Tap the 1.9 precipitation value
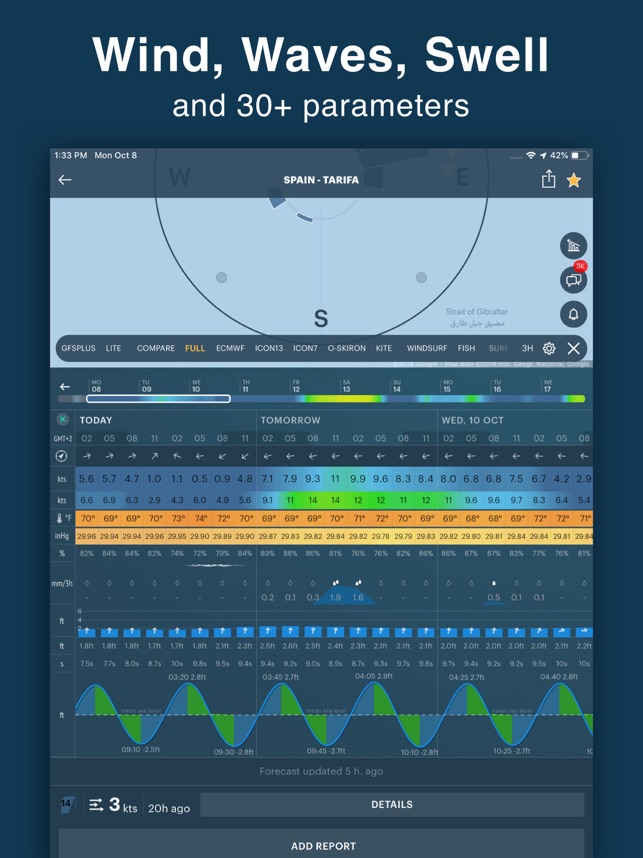This screenshot has height=858, width=643. [x=335, y=598]
